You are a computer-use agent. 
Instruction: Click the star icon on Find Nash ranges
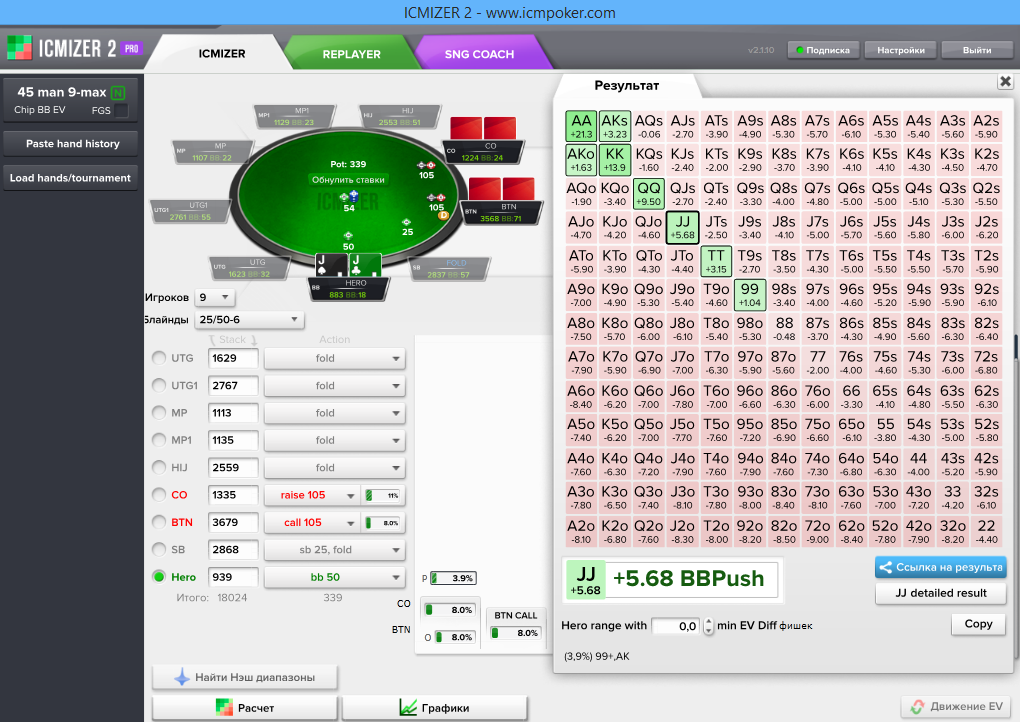tap(181, 677)
